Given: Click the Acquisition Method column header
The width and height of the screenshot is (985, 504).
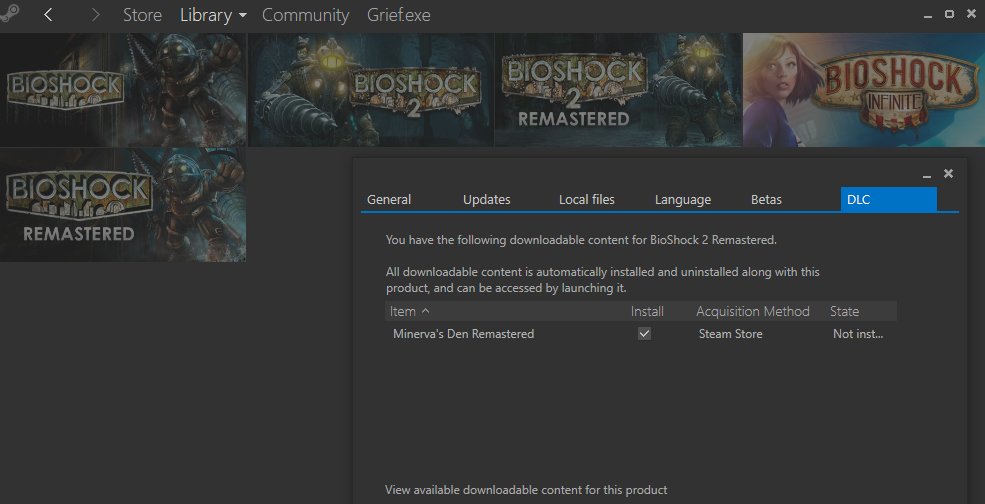Looking at the screenshot, I should (x=753, y=311).
